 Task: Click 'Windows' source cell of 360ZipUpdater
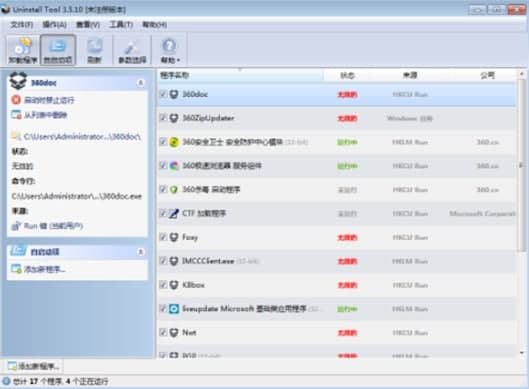coord(410,118)
